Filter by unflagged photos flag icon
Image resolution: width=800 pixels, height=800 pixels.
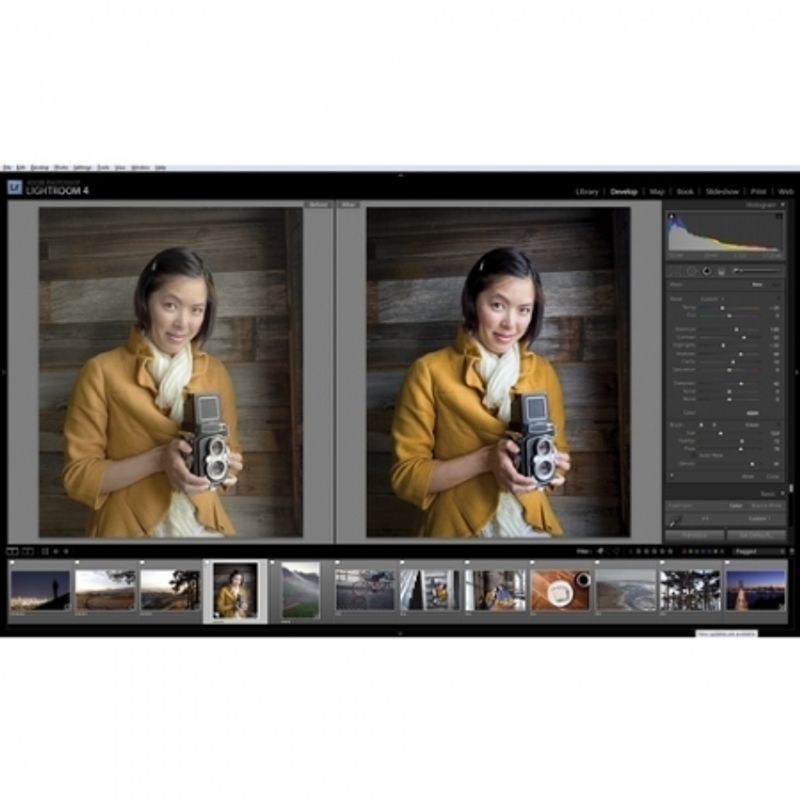coord(609,551)
